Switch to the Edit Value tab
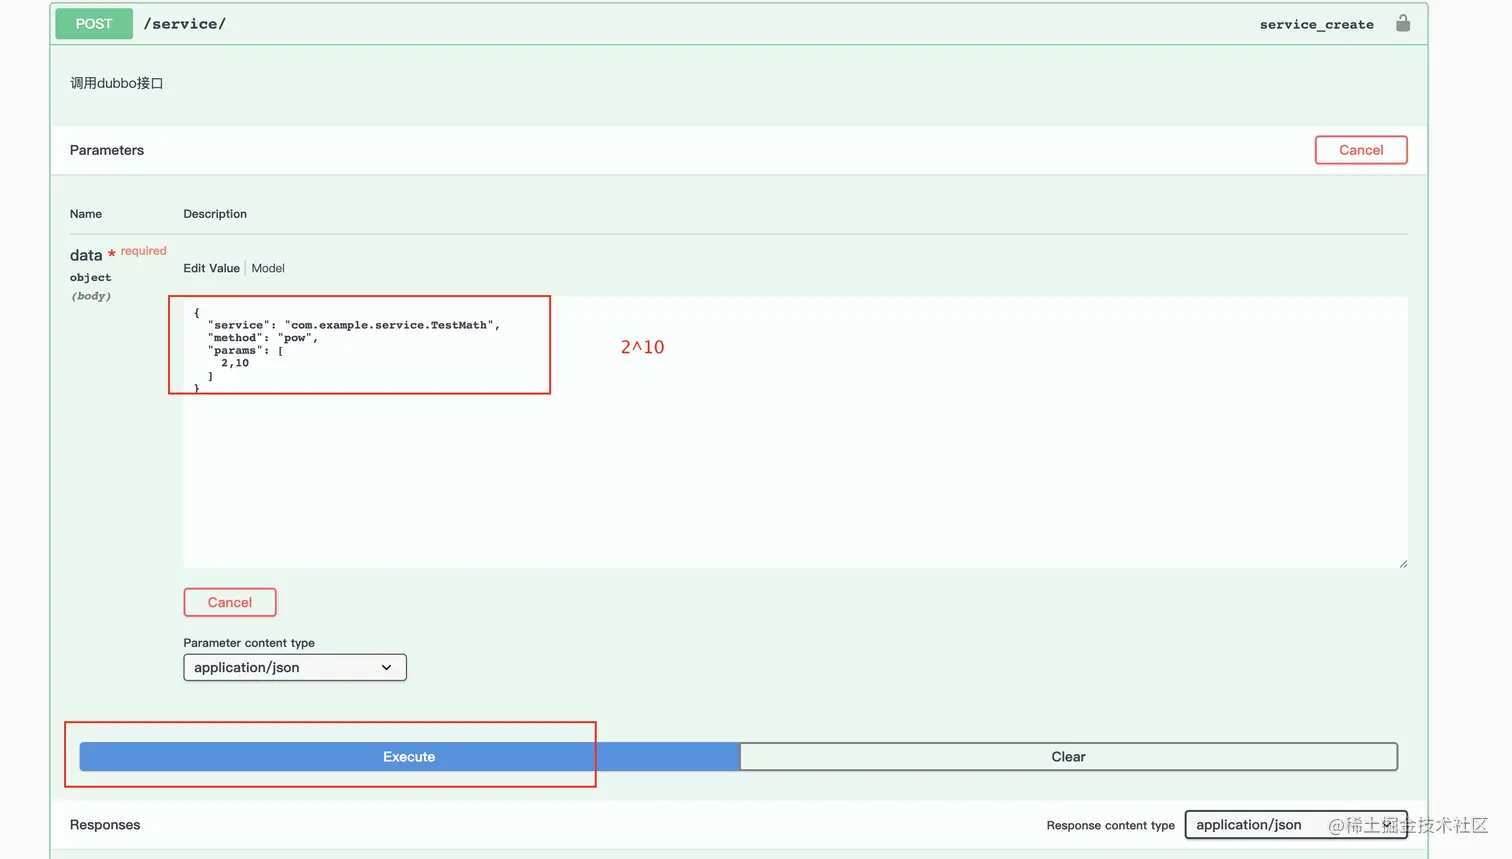This screenshot has width=1512, height=859. pos(211,268)
